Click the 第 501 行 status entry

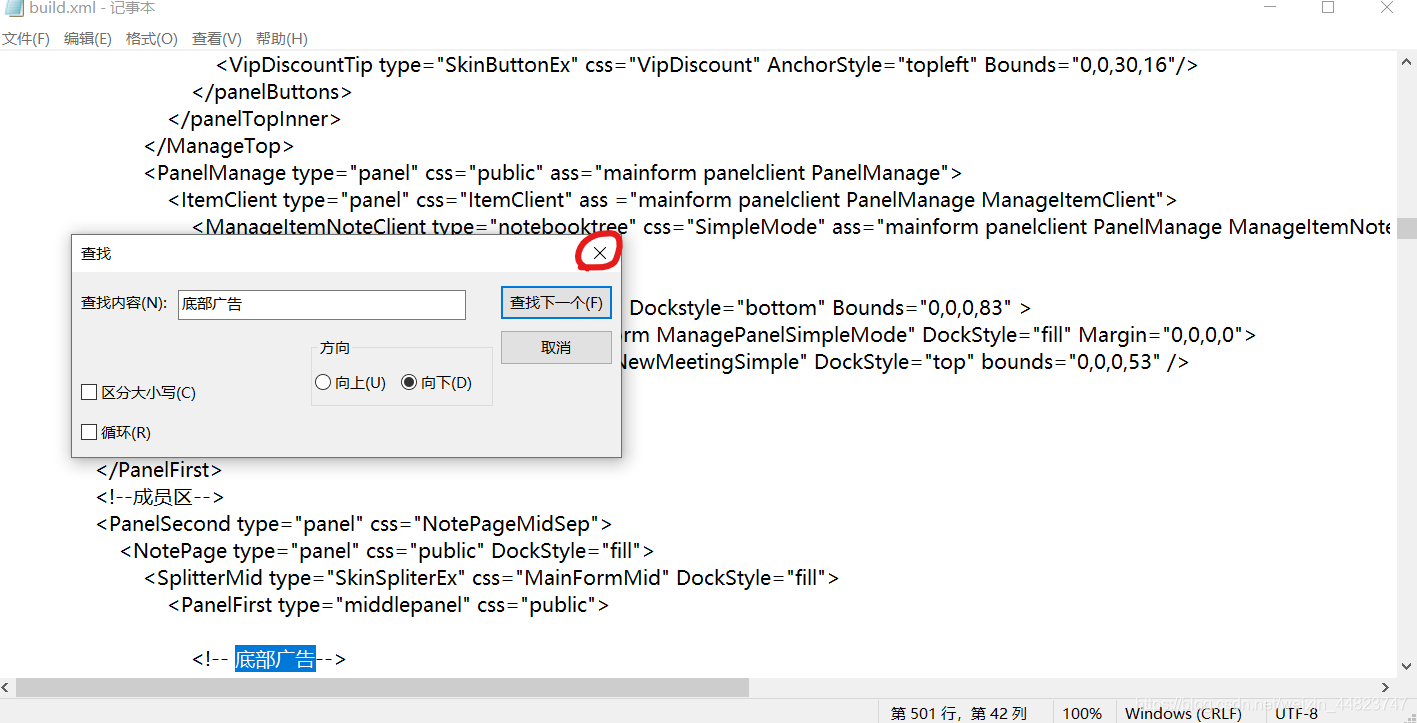959,714
